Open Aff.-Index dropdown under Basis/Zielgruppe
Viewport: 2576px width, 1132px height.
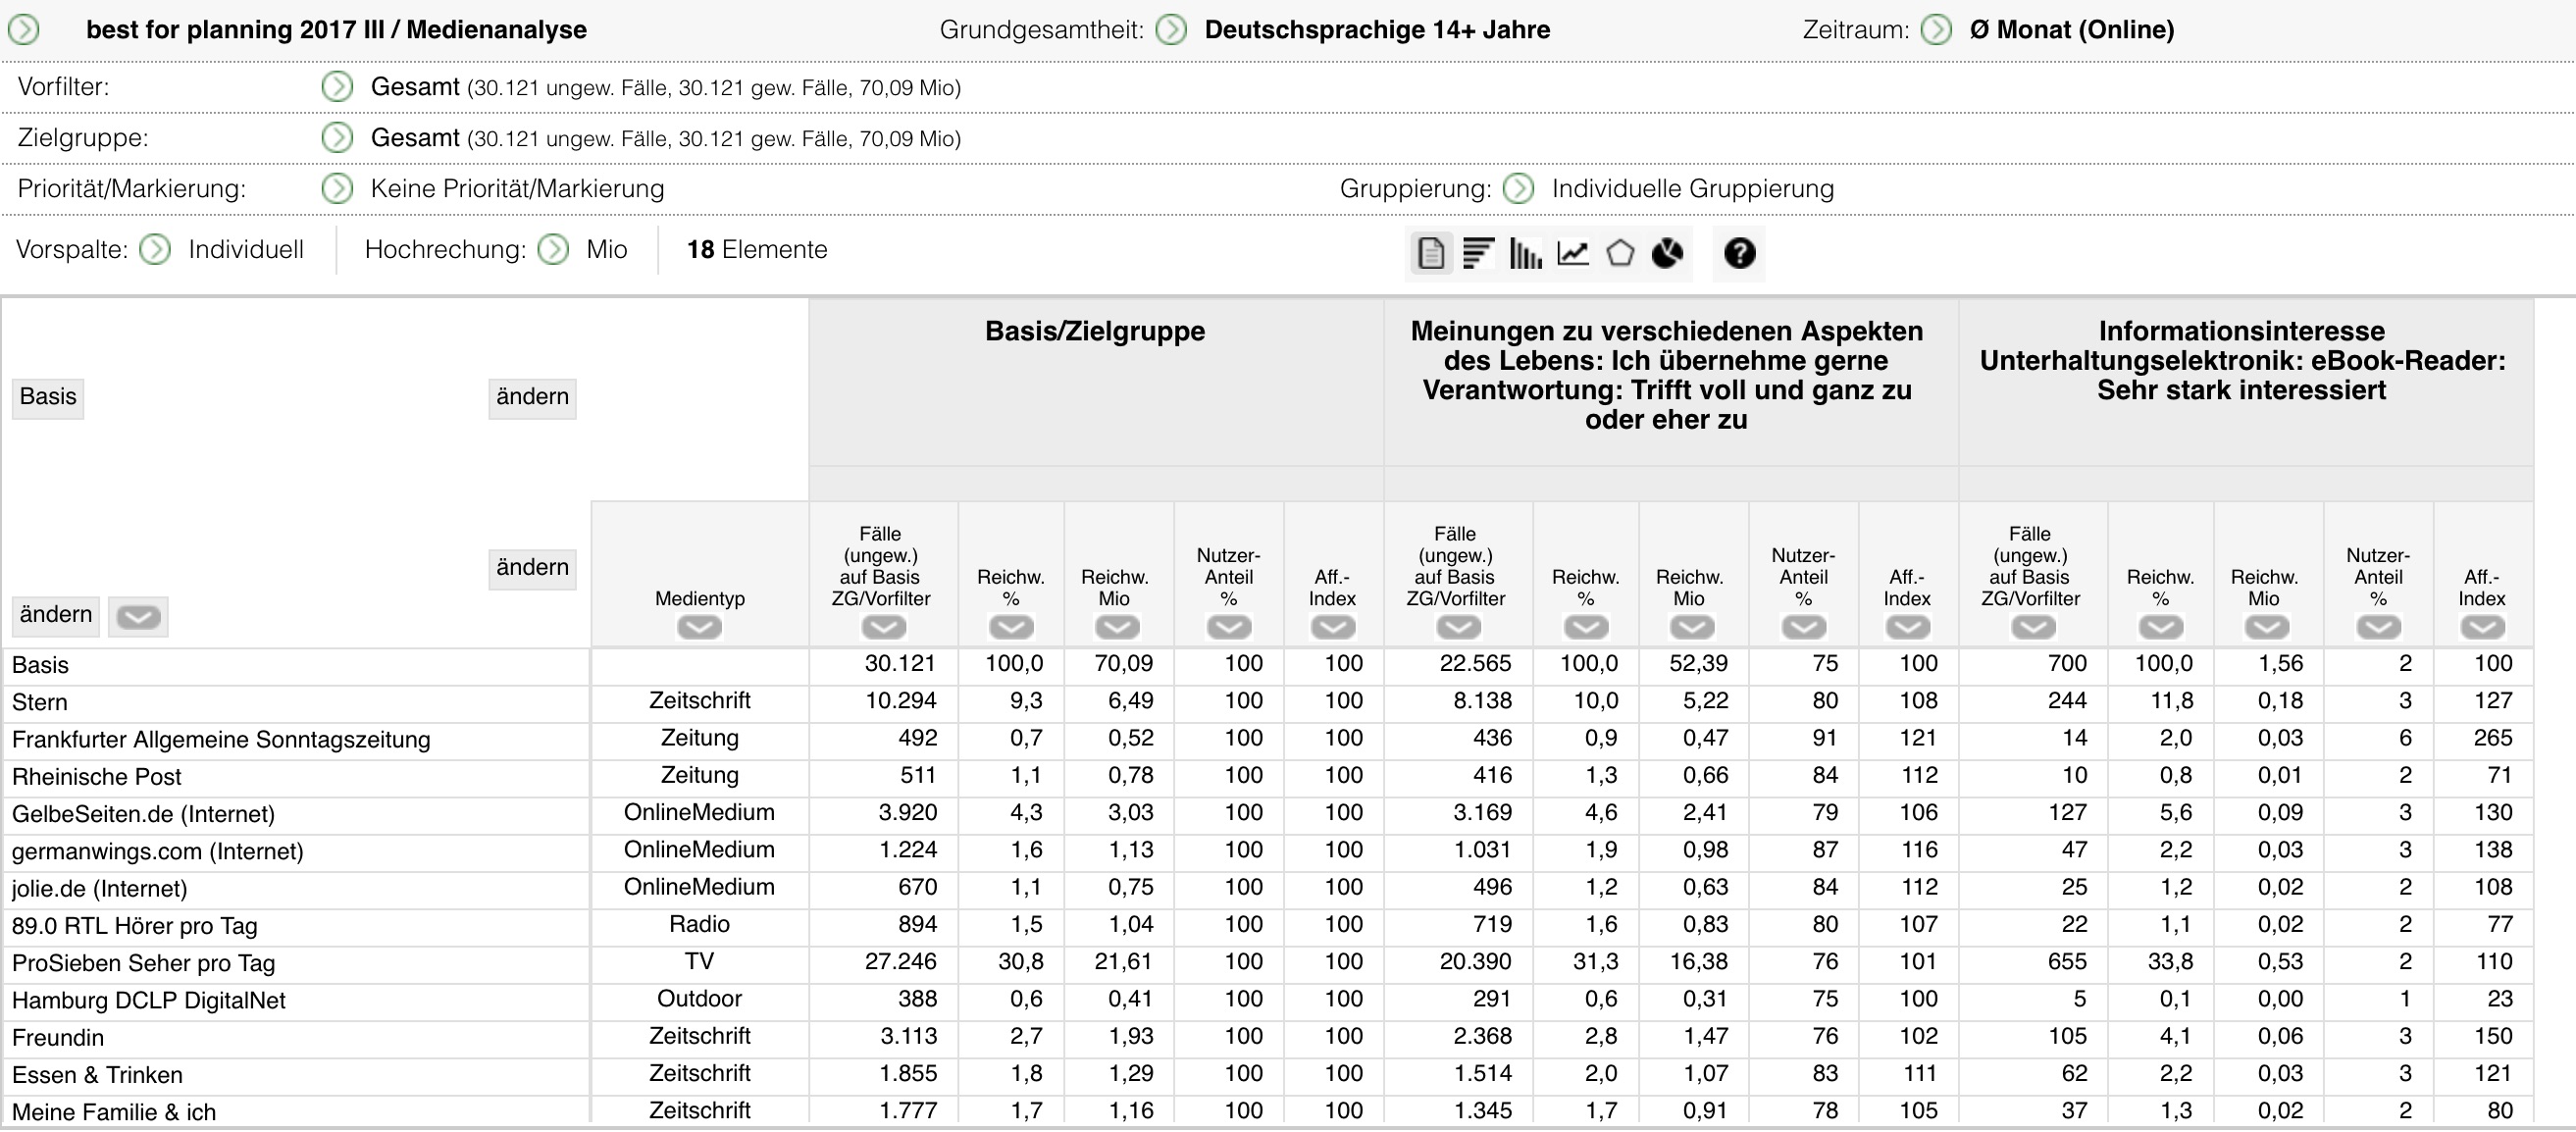point(1333,628)
